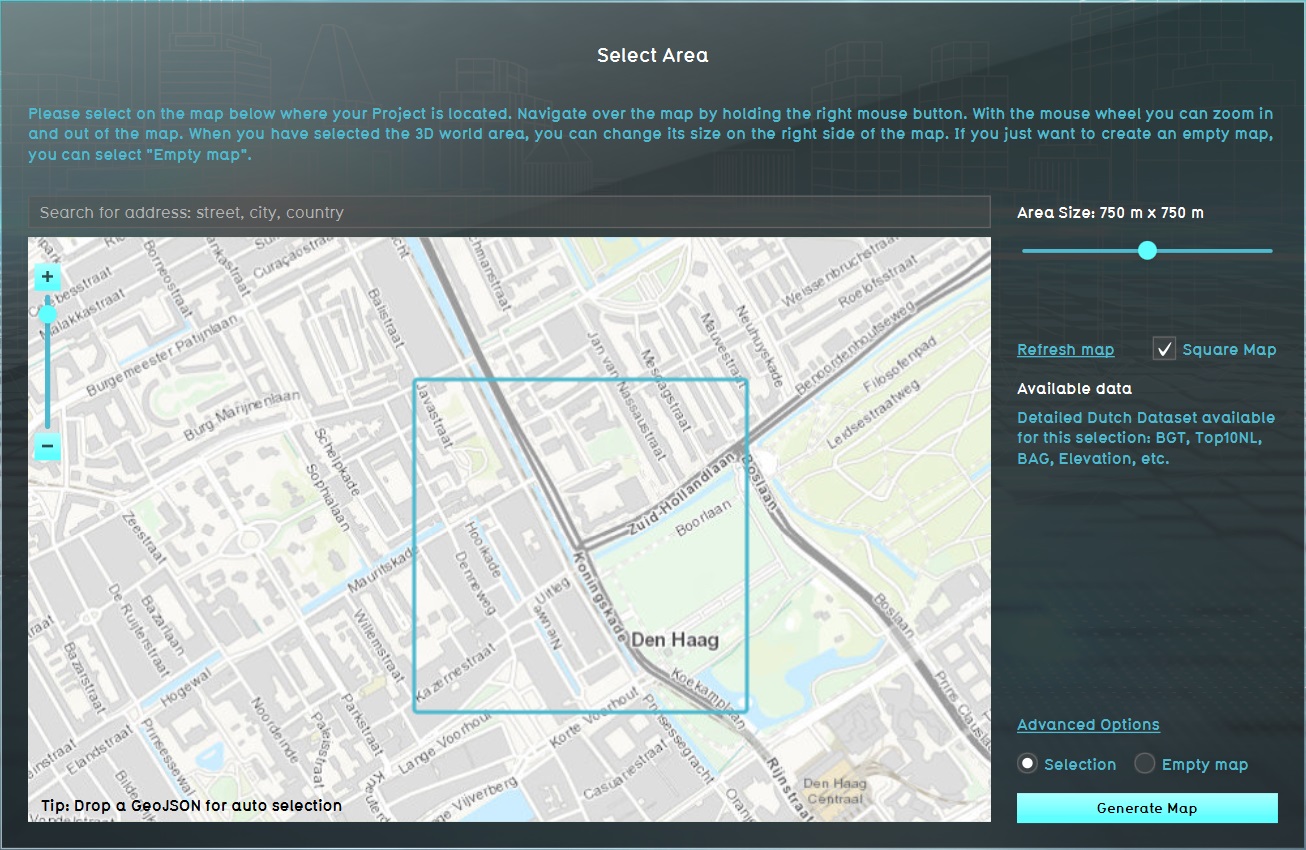Click the Area Size 750 m value text
This screenshot has width=1306, height=850.
point(1111,213)
